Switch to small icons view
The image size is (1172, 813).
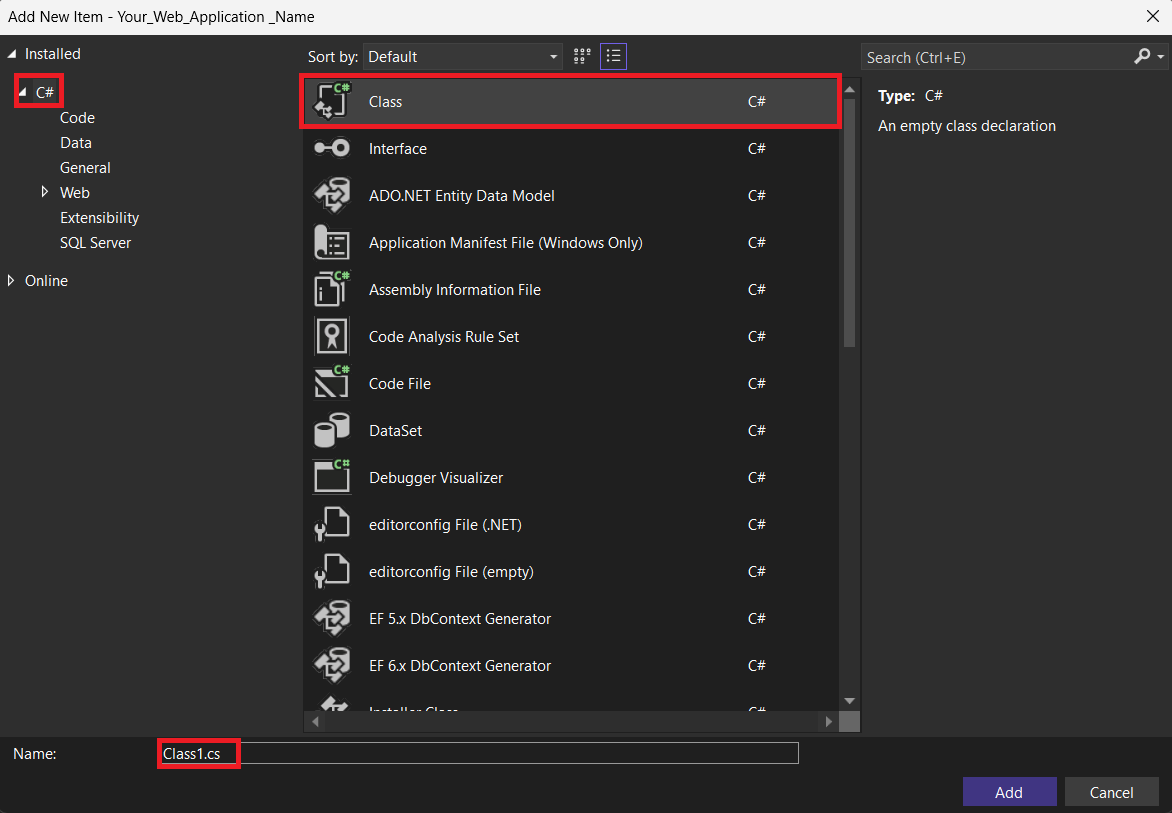pyautogui.click(x=582, y=57)
